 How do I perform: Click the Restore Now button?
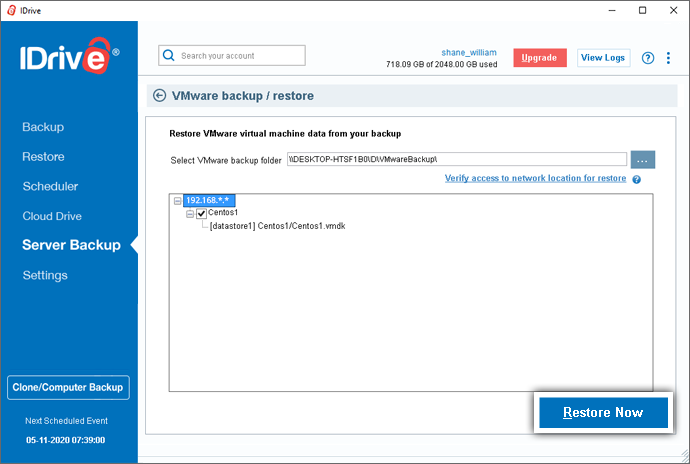[x=603, y=412]
